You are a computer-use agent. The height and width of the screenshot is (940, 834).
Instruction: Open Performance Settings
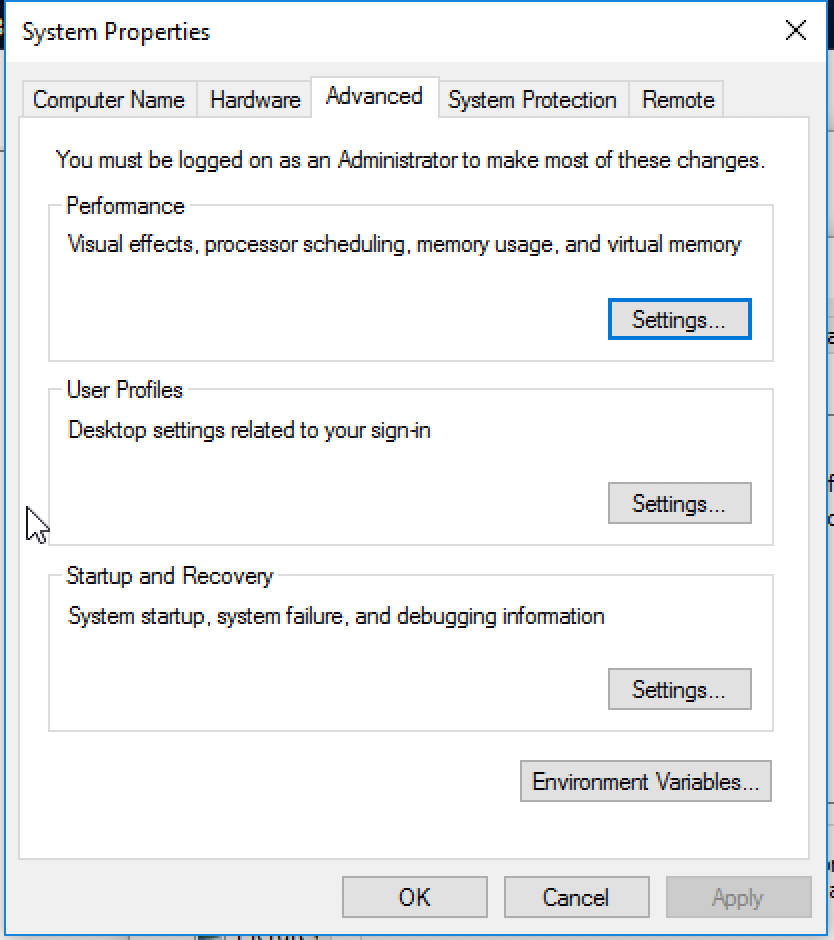click(x=679, y=320)
